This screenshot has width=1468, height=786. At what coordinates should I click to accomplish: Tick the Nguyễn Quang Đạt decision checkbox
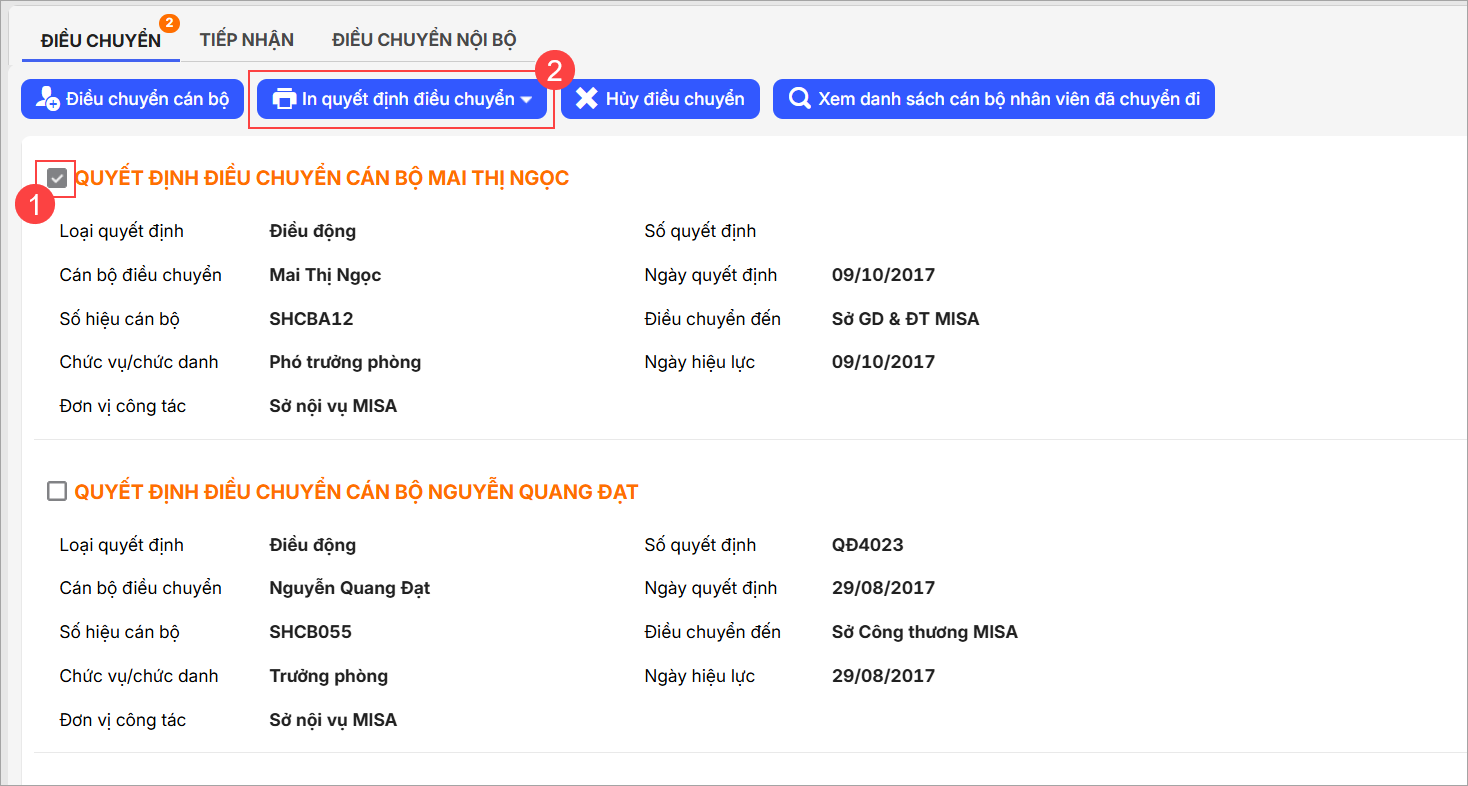[x=57, y=491]
